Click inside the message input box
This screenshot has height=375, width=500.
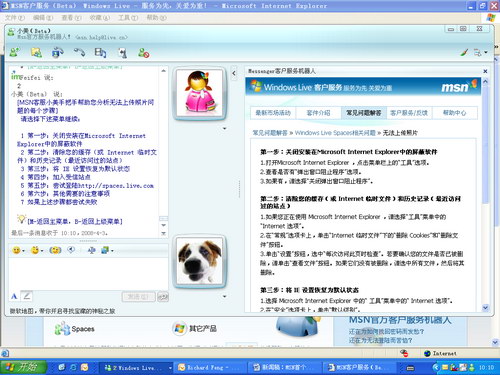pos(88,273)
